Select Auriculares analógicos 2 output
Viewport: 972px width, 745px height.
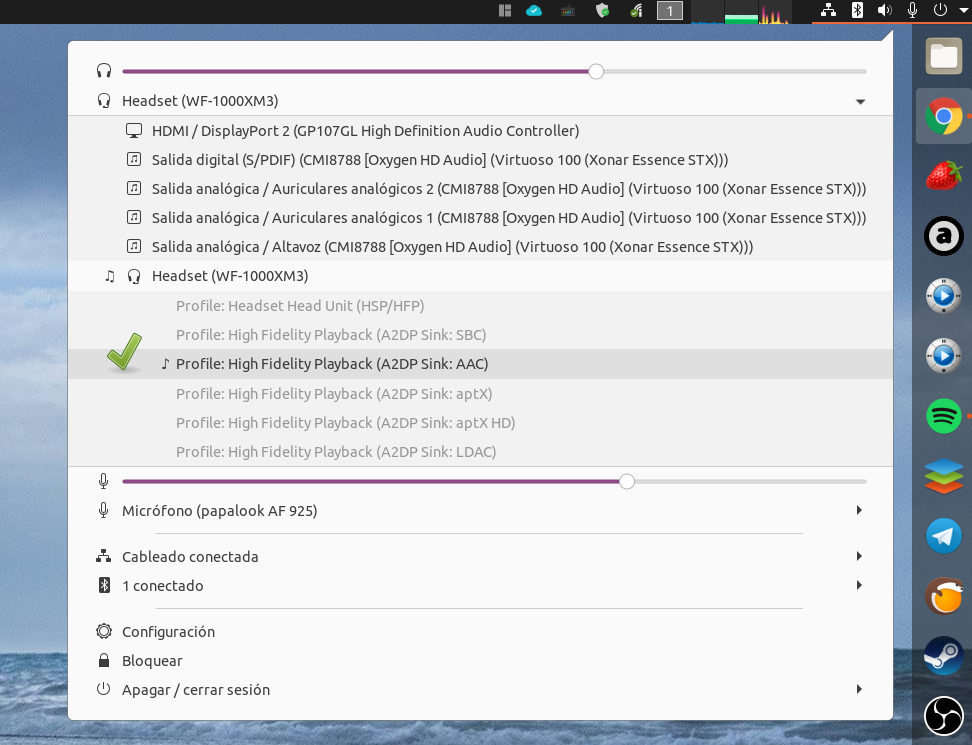coord(480,189)
